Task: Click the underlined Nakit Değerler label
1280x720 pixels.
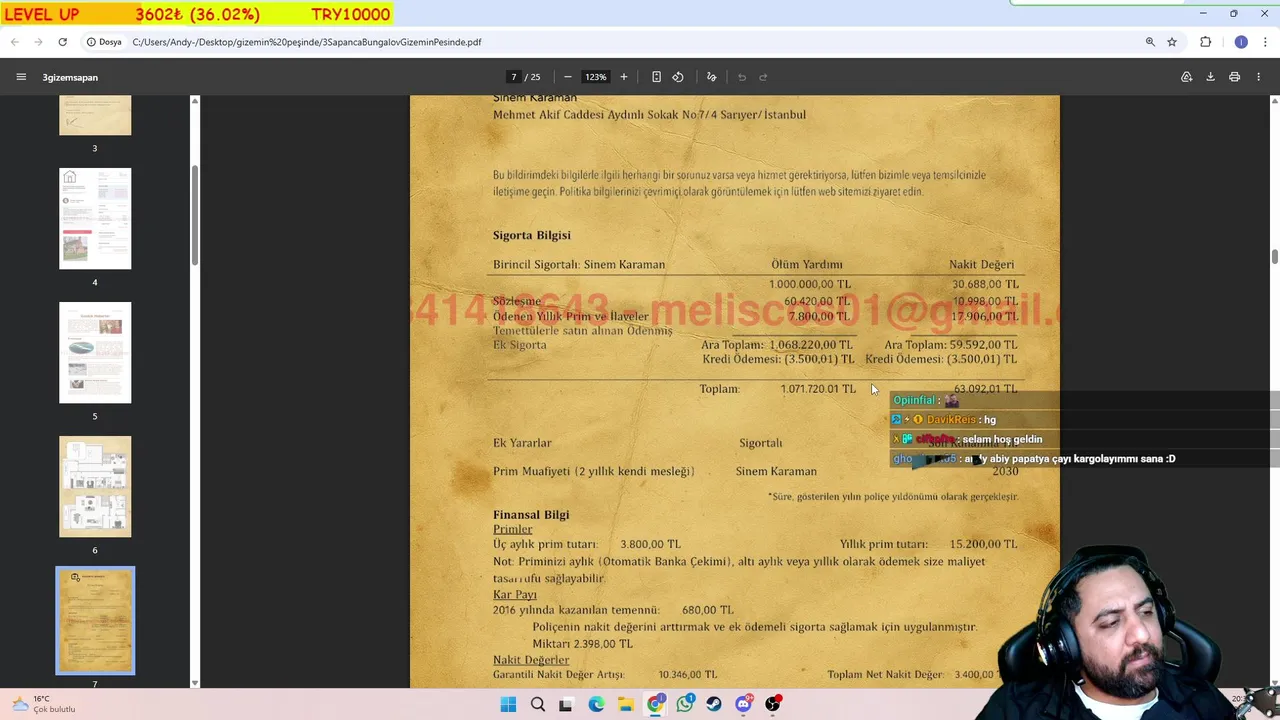Action: 531,660
